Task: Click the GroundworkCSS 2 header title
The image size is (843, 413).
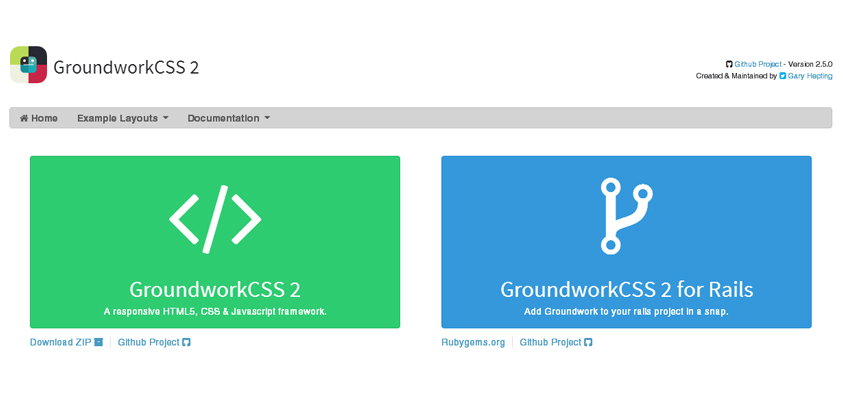Action: 126,68
